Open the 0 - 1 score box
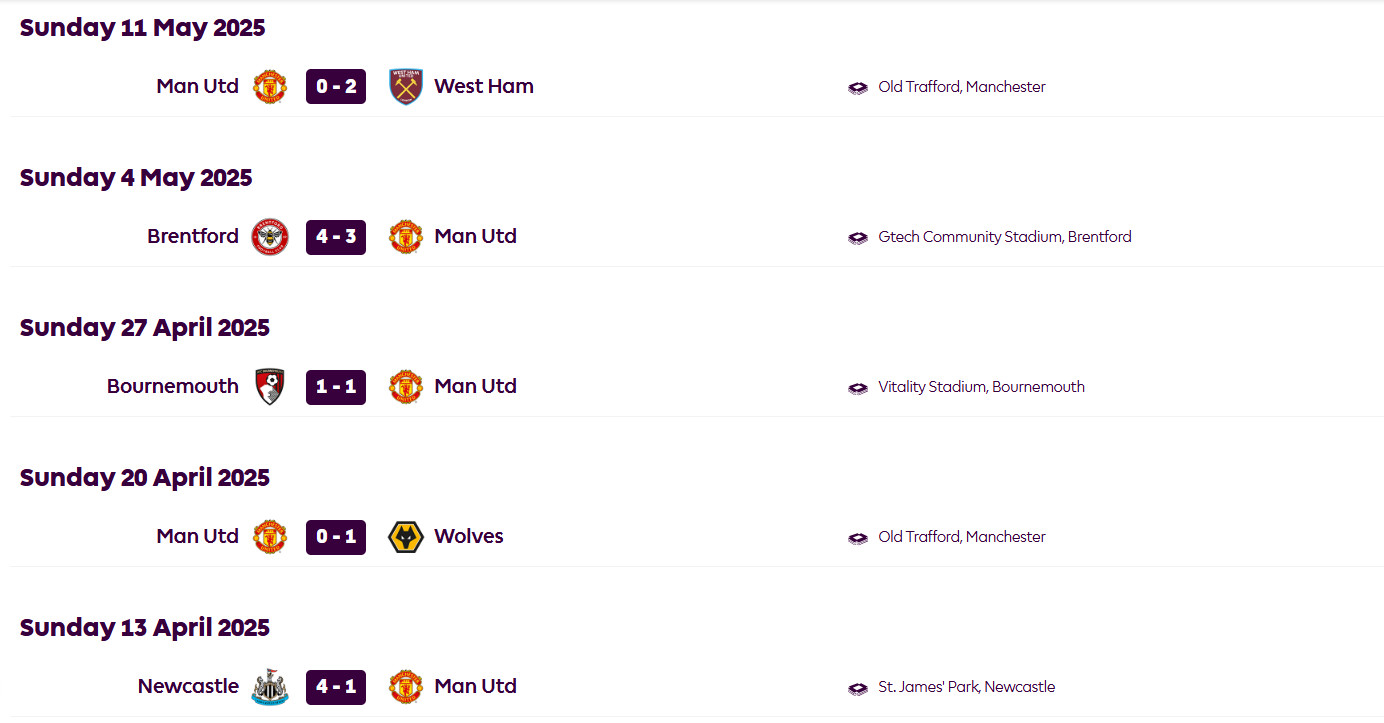 pos(336,537)
